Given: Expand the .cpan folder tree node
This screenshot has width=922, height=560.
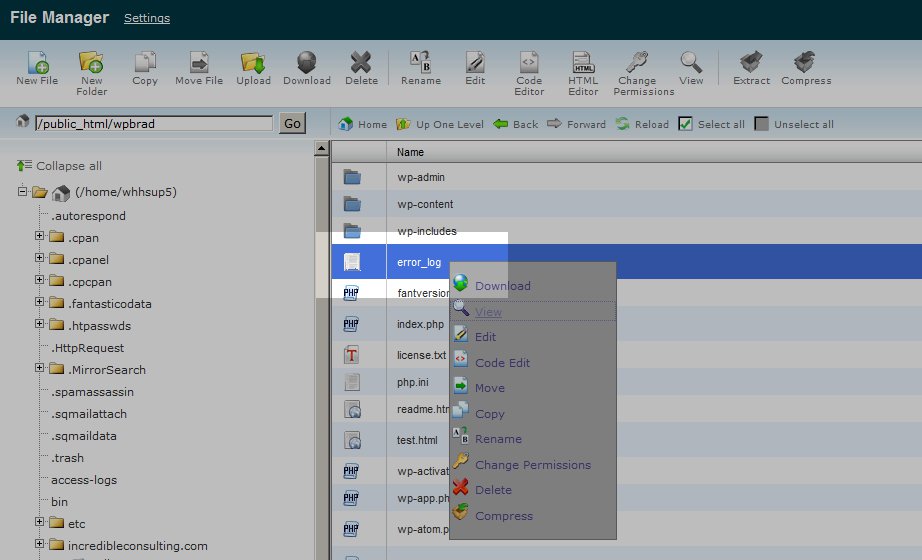Looking at the screenshot, I should pyautogui.click(x=40, y=237).
